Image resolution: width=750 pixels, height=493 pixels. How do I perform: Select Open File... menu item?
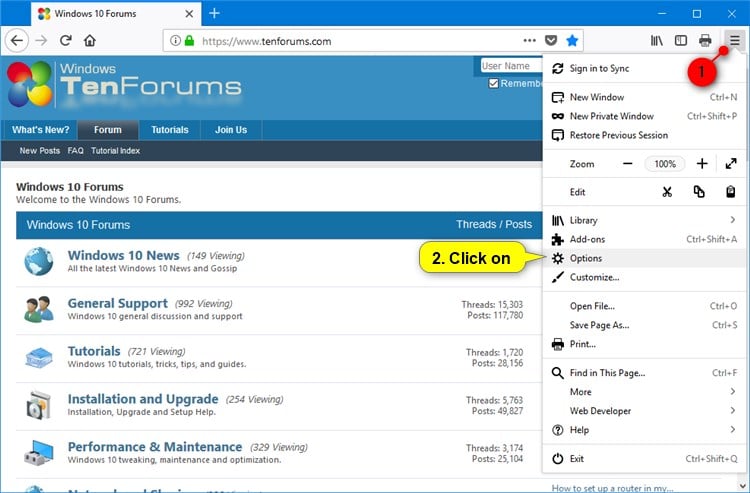[x=644, y=306]
